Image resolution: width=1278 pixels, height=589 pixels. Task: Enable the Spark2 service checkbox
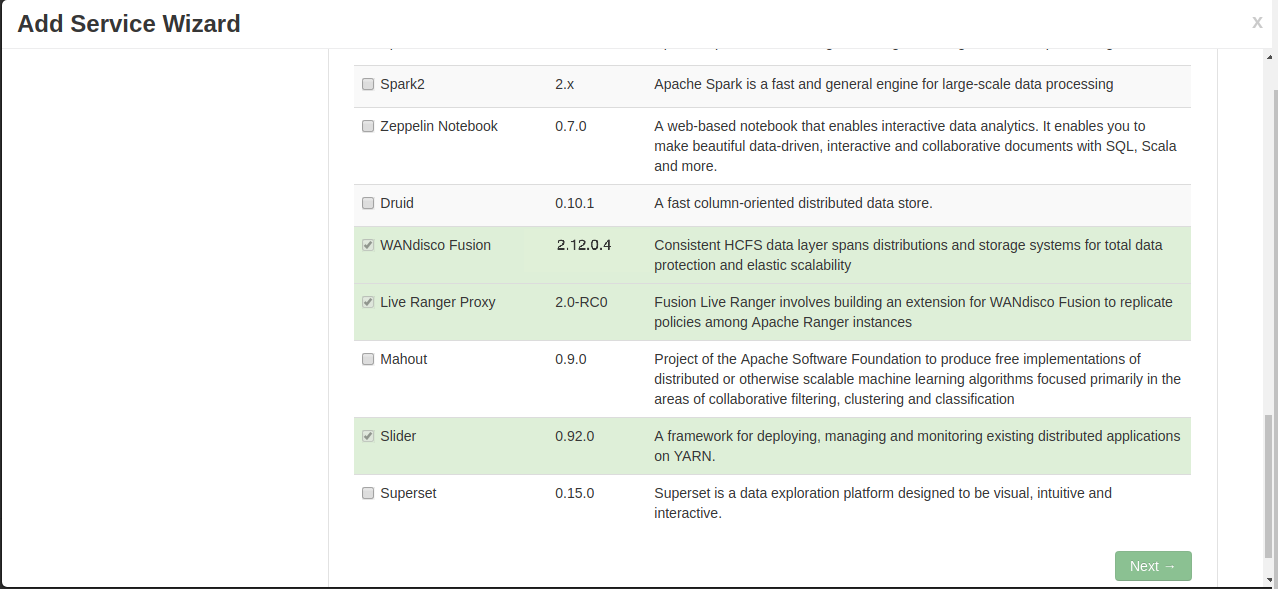click(x=368, y=85)
